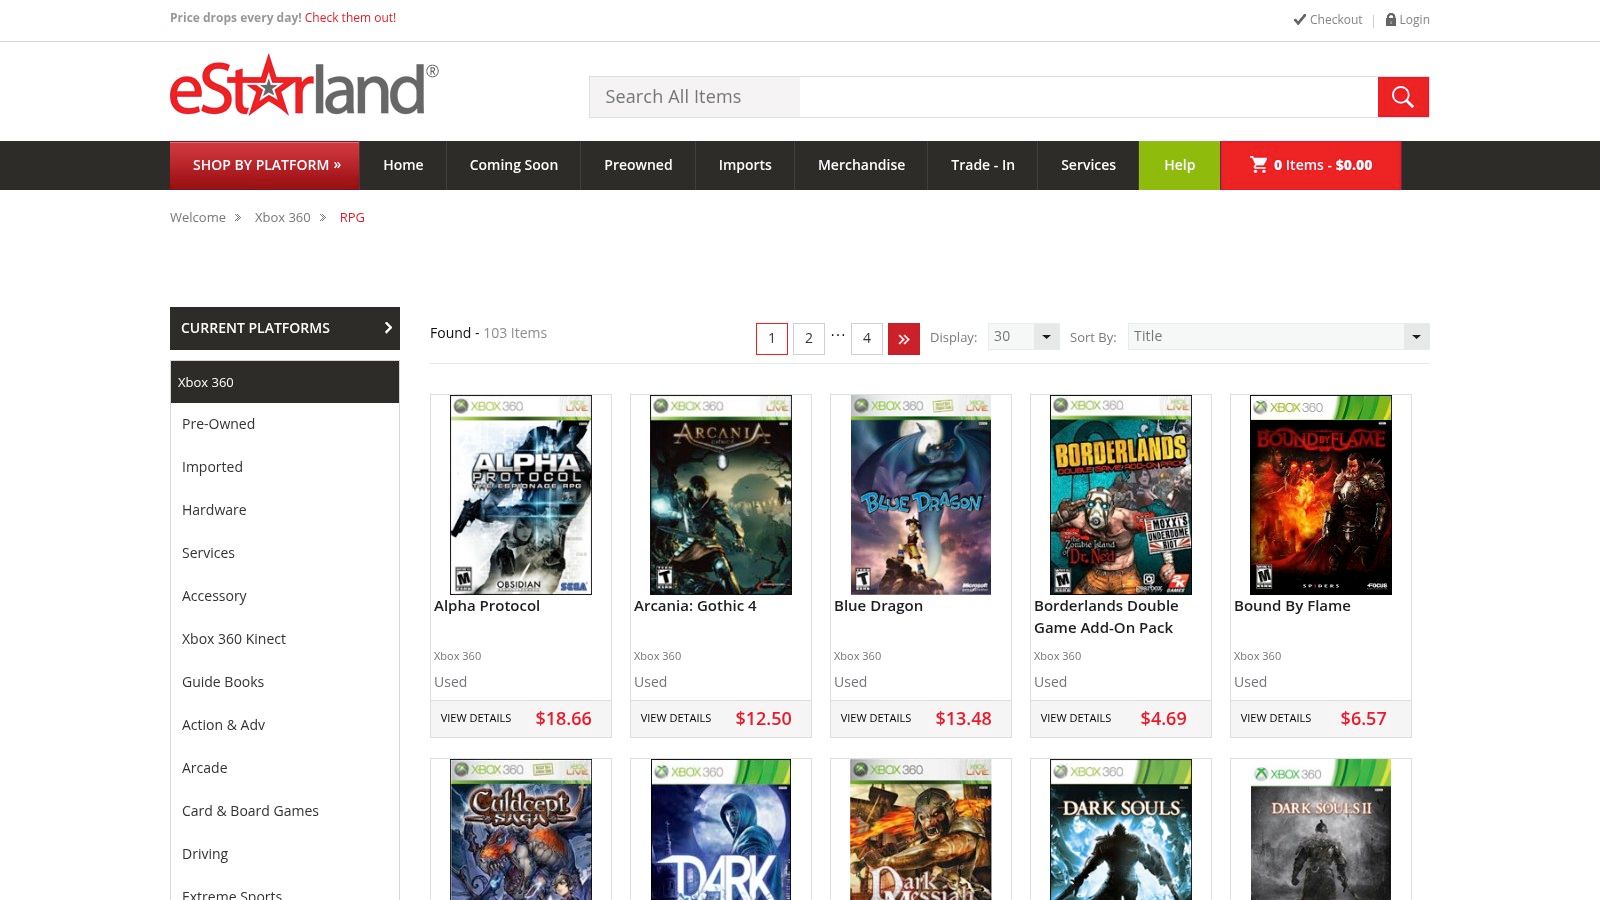Click View Details for Arcania: Gothic 4
The width and height of the screenshot is (1600, 900).
676,718
